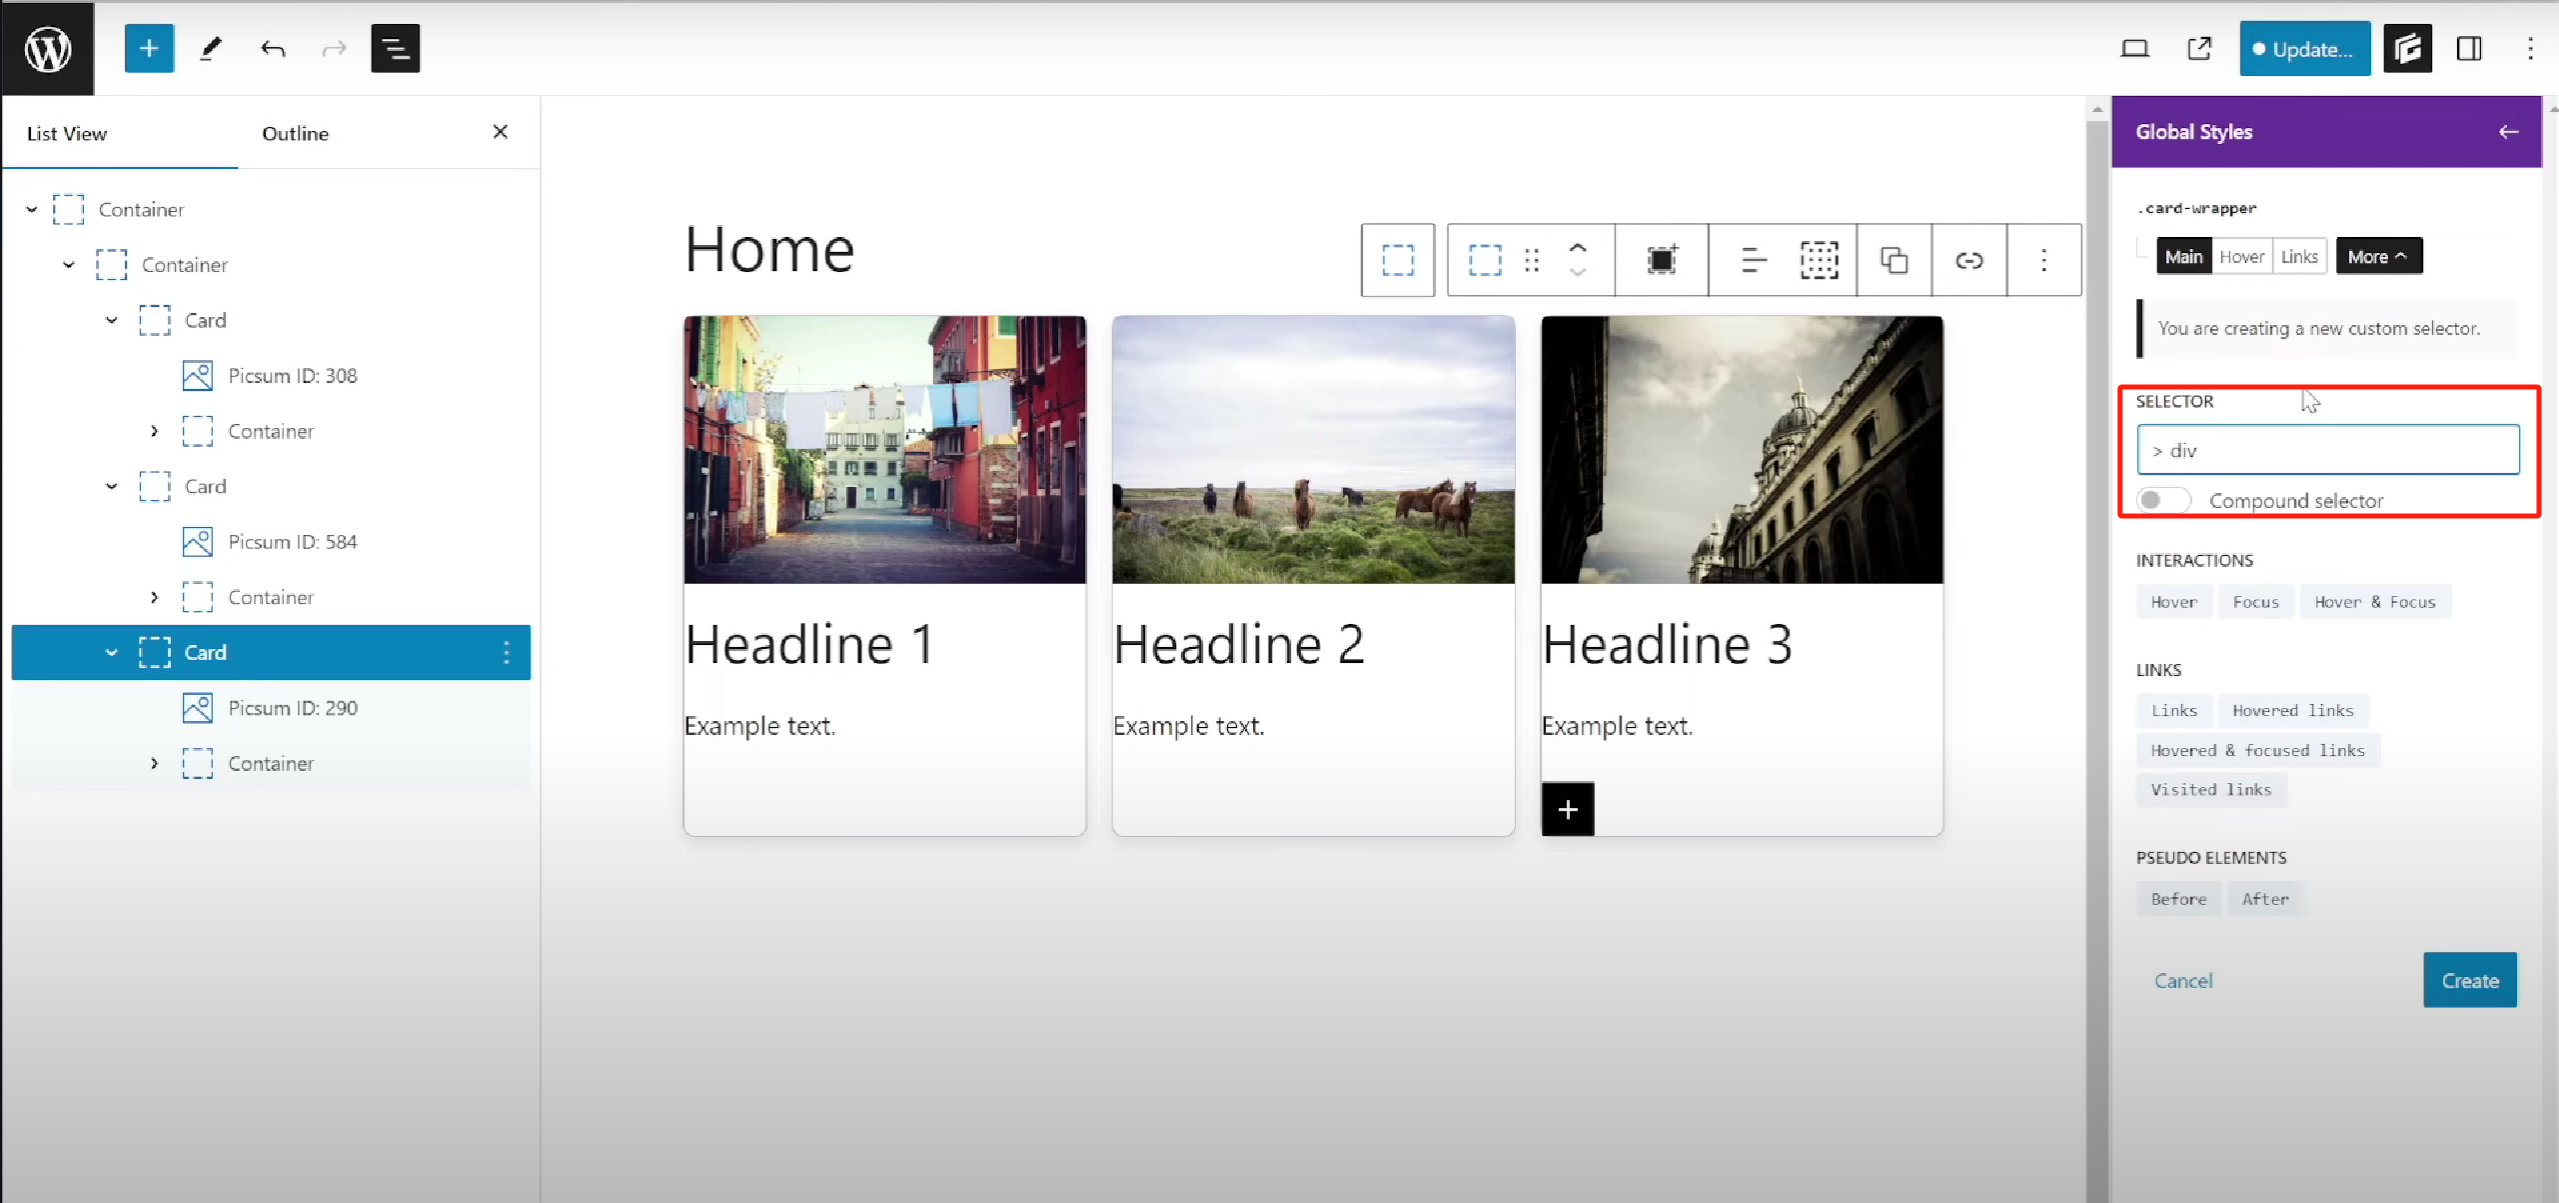Image resolution: width=2559 pixels, height=1203 pixels.
Task: Select the Picsum ID: 584 image item
Action: (x=292, y=541)
